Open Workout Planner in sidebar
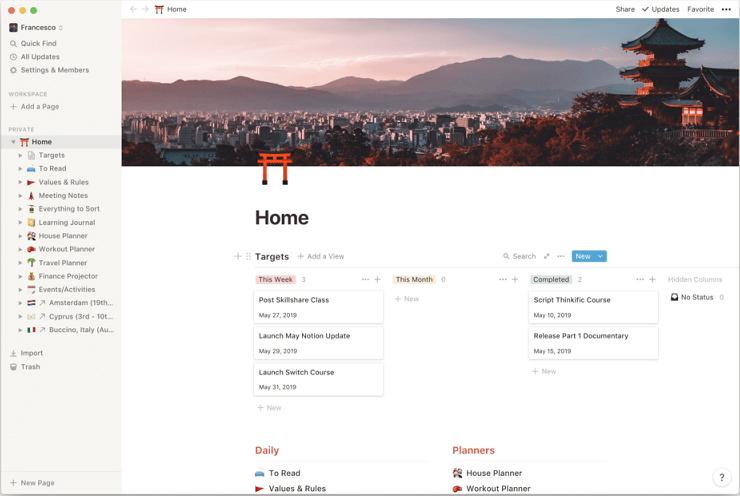This screenshot has height=496, width=740. click(67, 249)
